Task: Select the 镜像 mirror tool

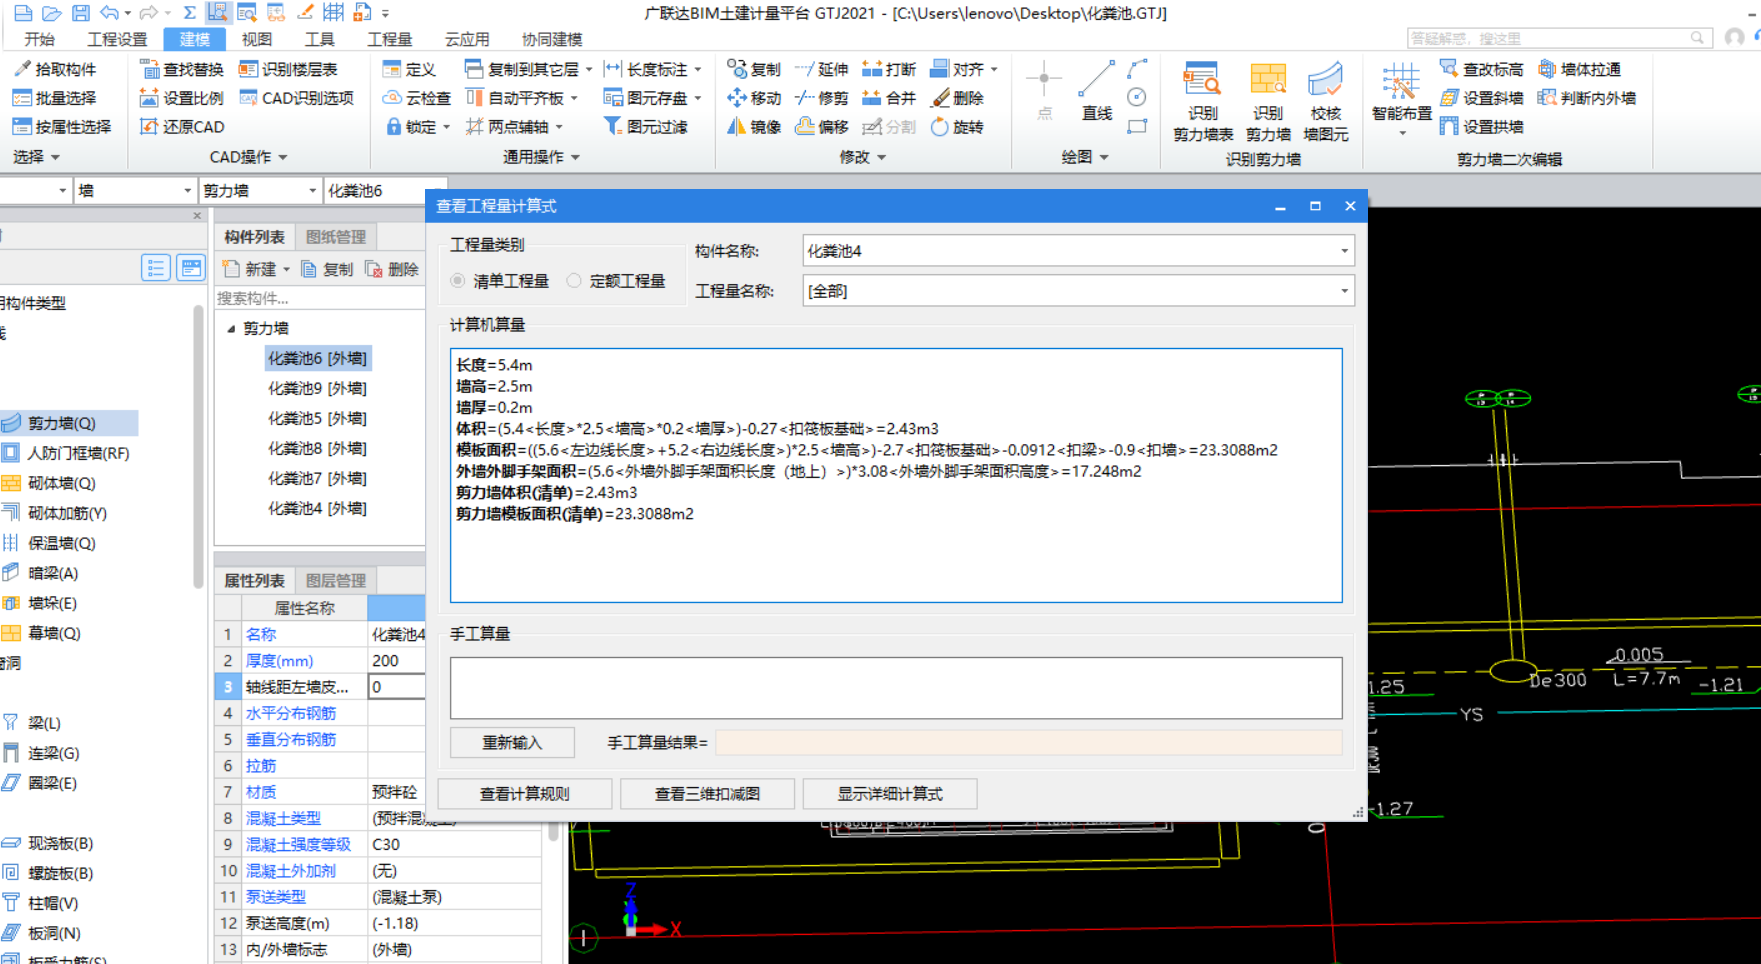Action: [x=754, y=127]
